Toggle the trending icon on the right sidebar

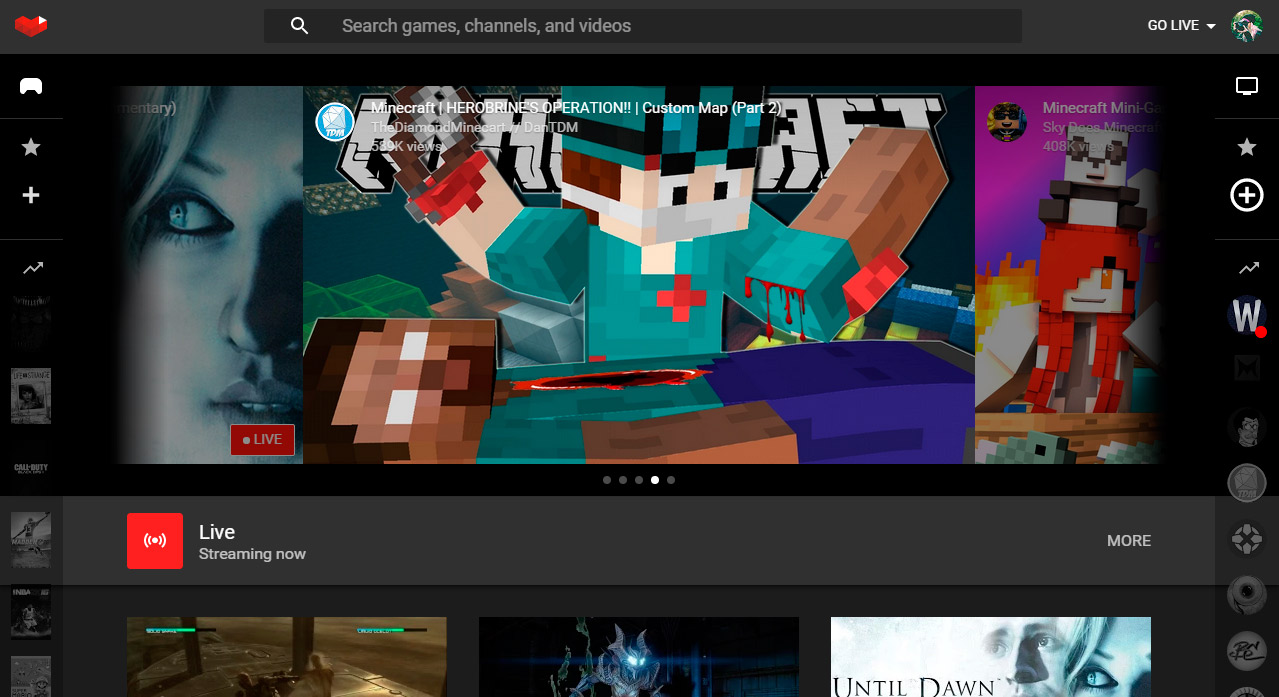click(x=1246, y=267)
